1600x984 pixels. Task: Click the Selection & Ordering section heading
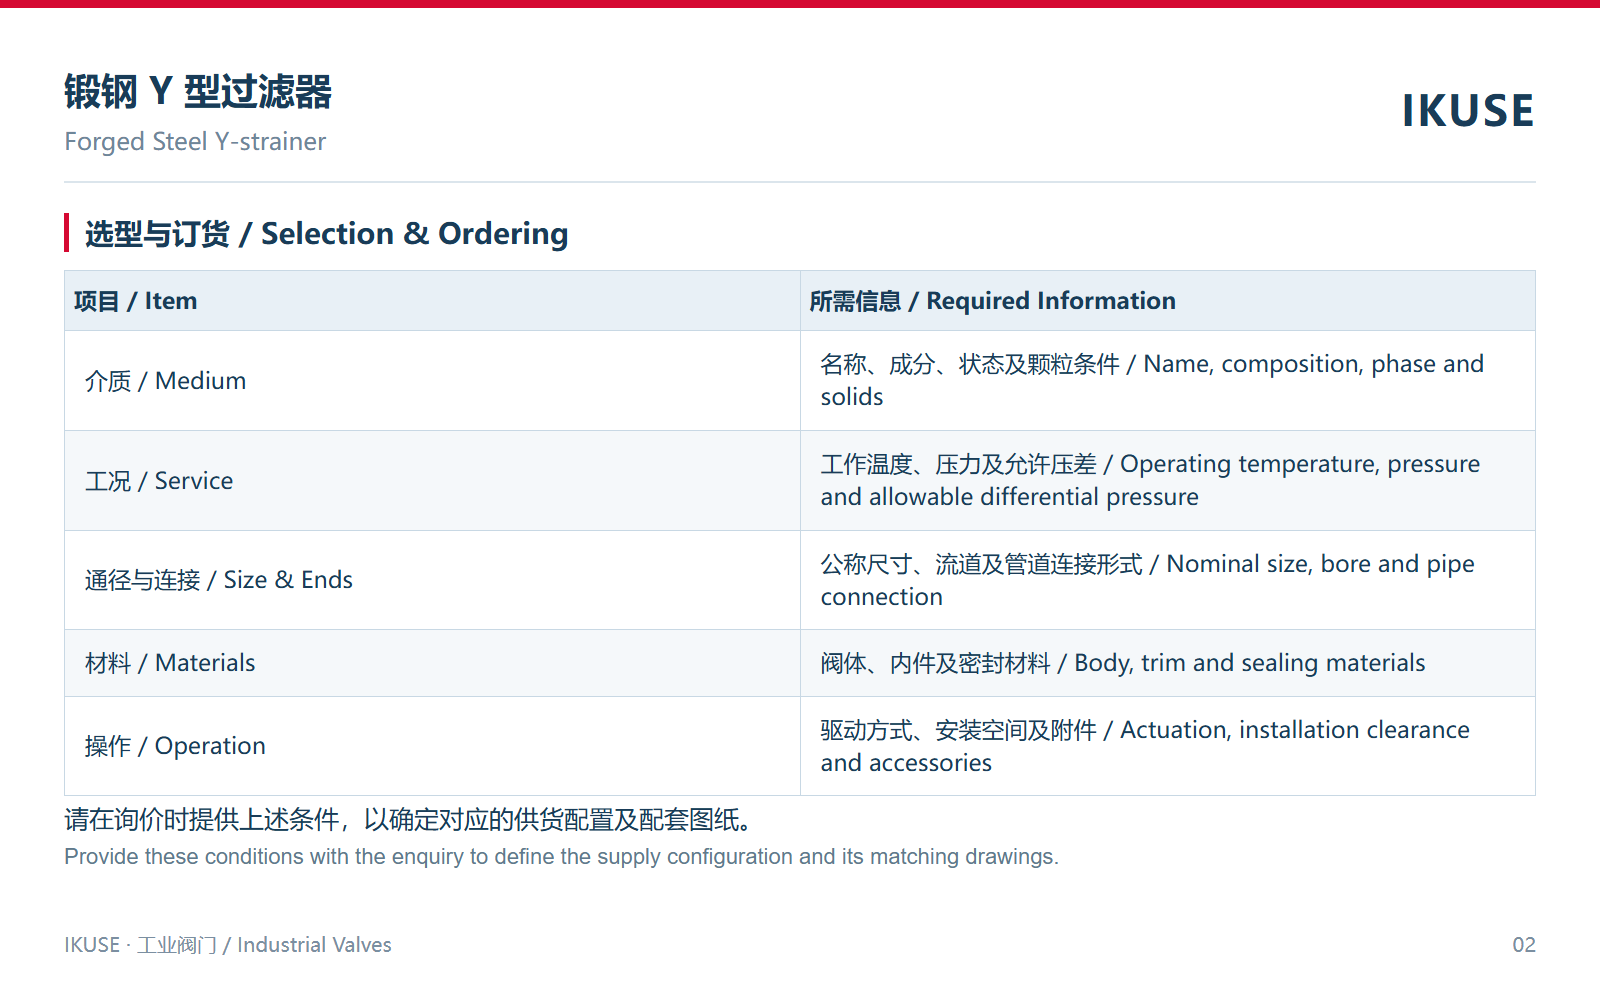(326, 234)
